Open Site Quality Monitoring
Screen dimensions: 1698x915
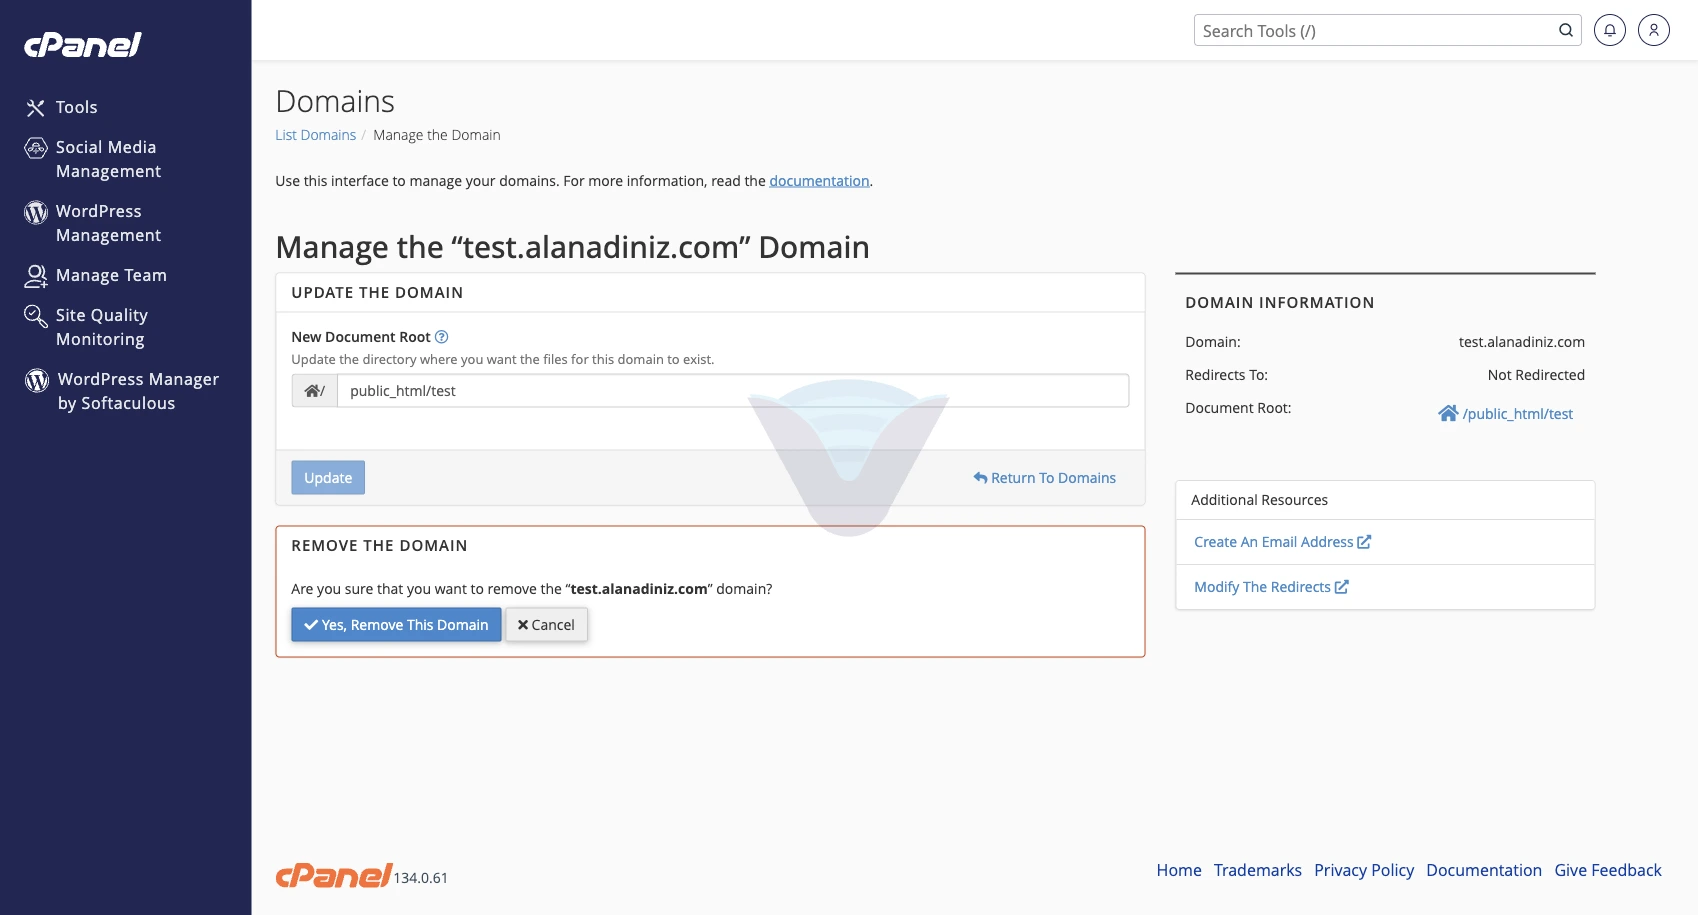click(101, 327)
